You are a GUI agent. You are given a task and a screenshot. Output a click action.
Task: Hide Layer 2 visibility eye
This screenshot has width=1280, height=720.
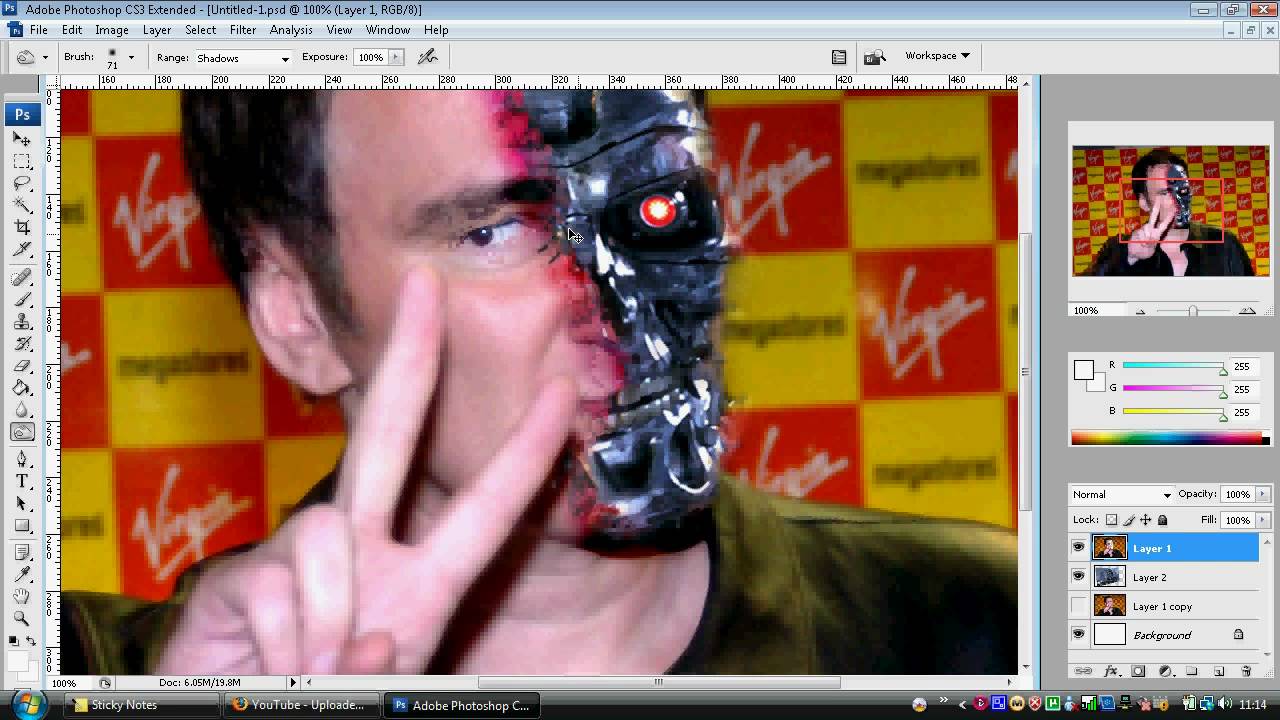point(1078,577)
